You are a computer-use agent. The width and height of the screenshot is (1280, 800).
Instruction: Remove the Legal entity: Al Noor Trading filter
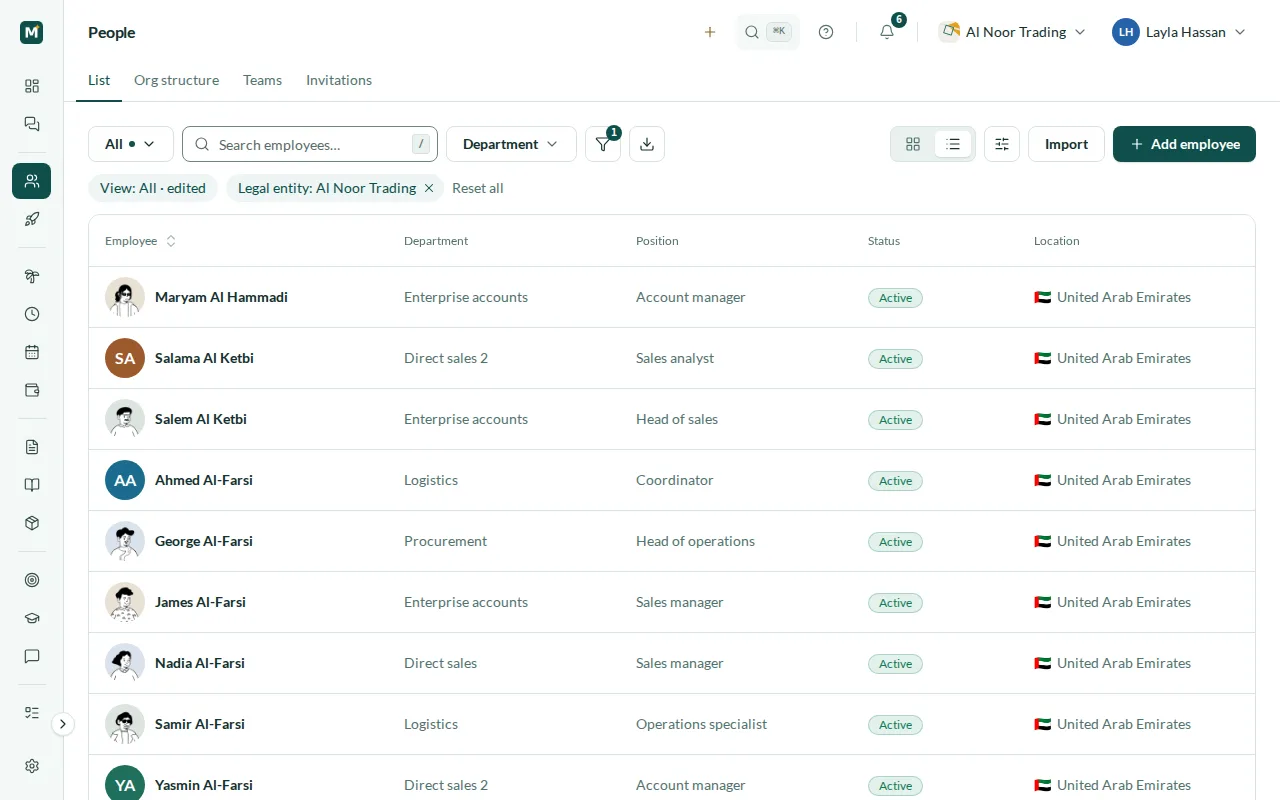[x=429, y=188]
